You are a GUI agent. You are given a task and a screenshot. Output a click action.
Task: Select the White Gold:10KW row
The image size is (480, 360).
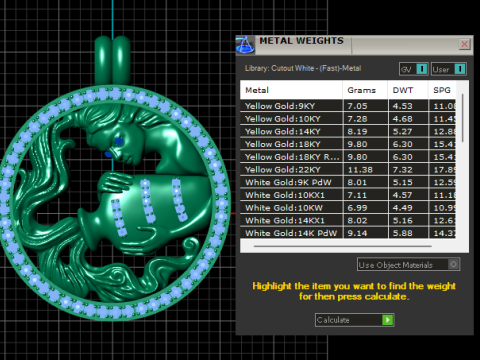(348, 208)
